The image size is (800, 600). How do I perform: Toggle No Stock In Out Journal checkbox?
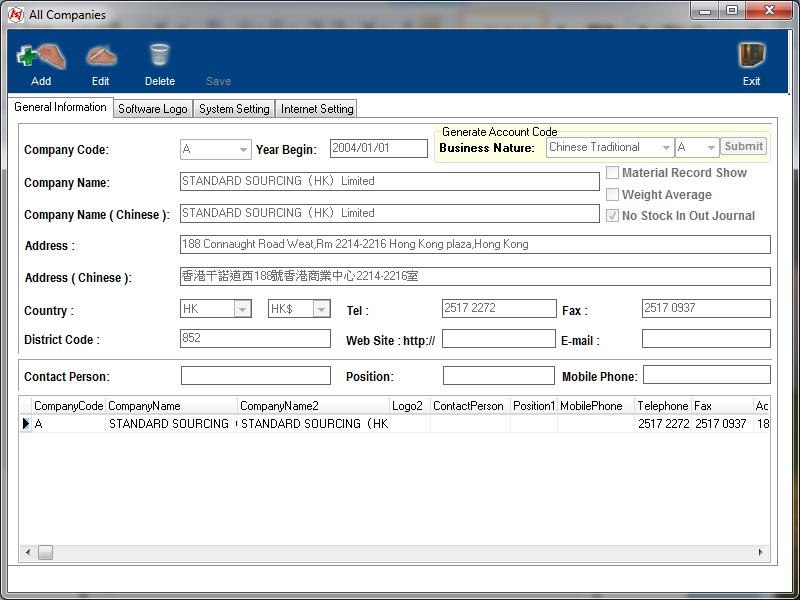(612, 216)
